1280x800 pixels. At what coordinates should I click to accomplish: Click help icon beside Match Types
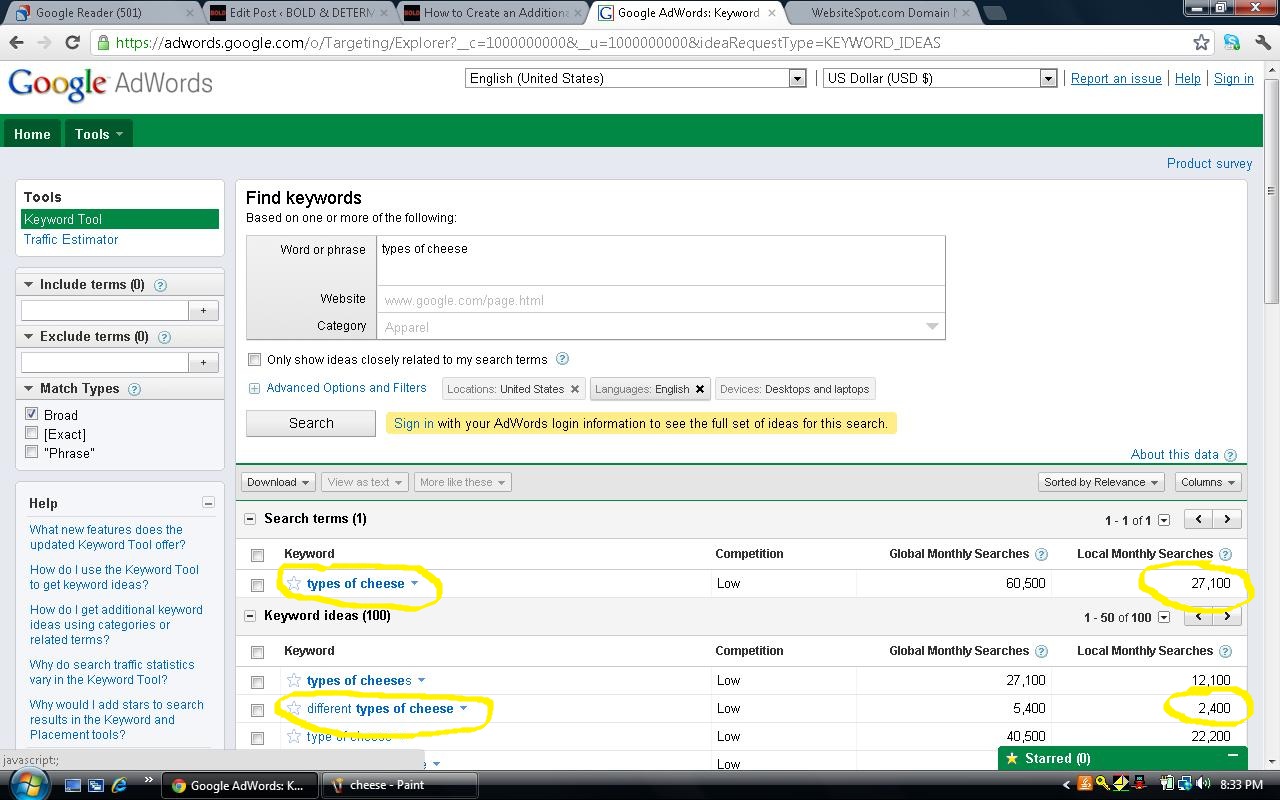point(134,389)
